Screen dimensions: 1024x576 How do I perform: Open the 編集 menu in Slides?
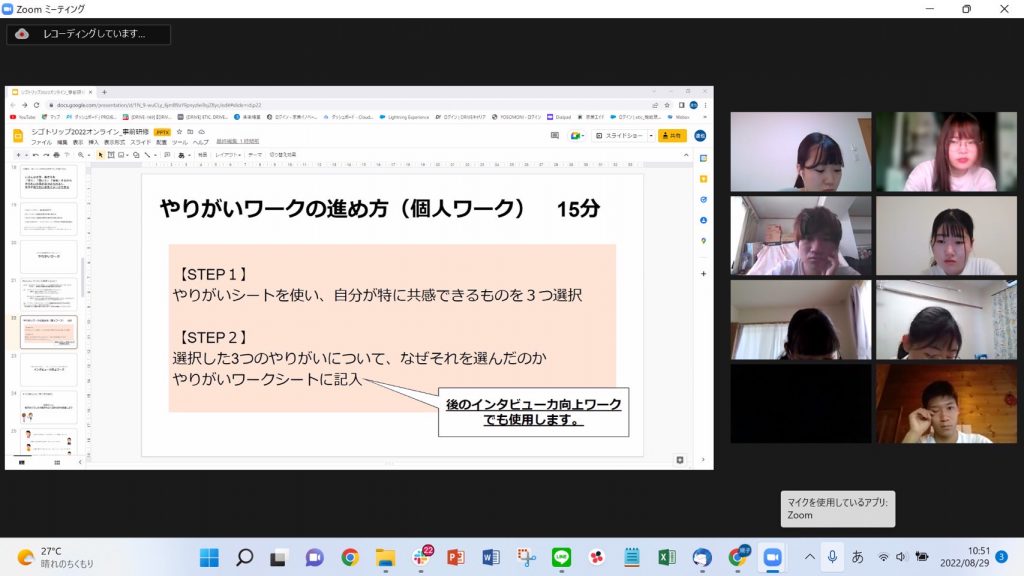(62, 142)
